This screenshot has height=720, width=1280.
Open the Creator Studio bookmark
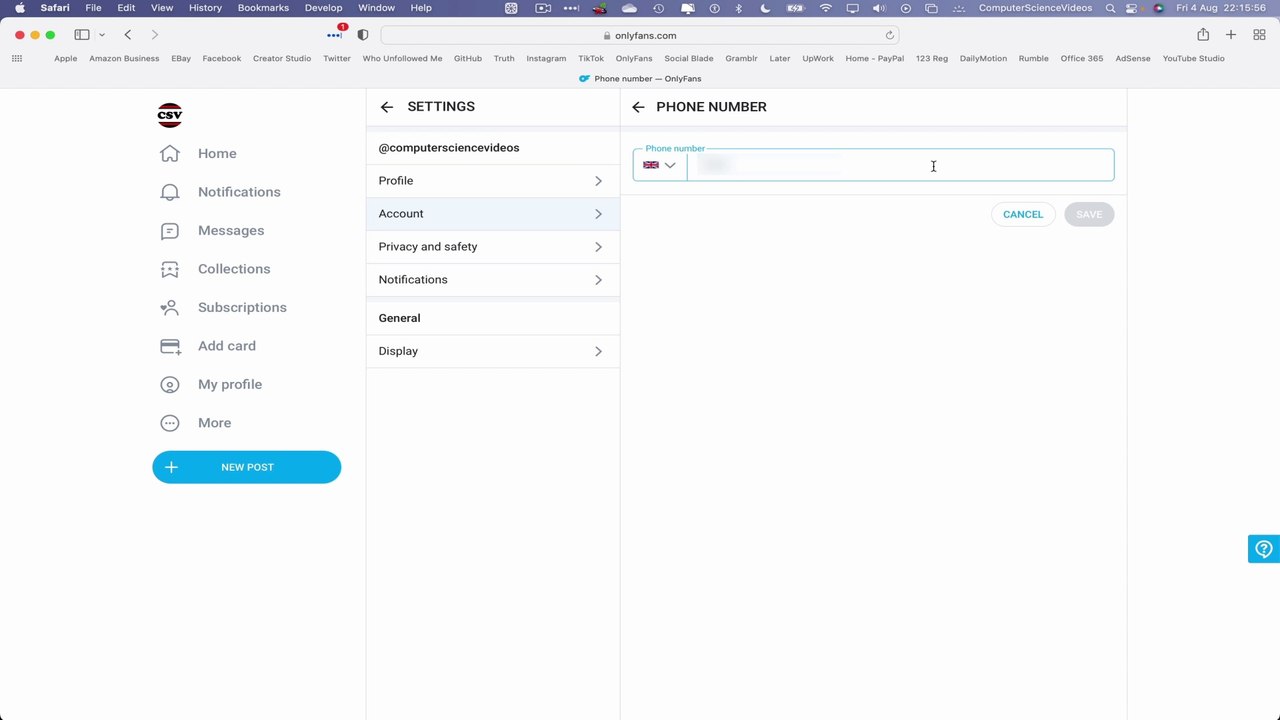(x=282, y=58)
